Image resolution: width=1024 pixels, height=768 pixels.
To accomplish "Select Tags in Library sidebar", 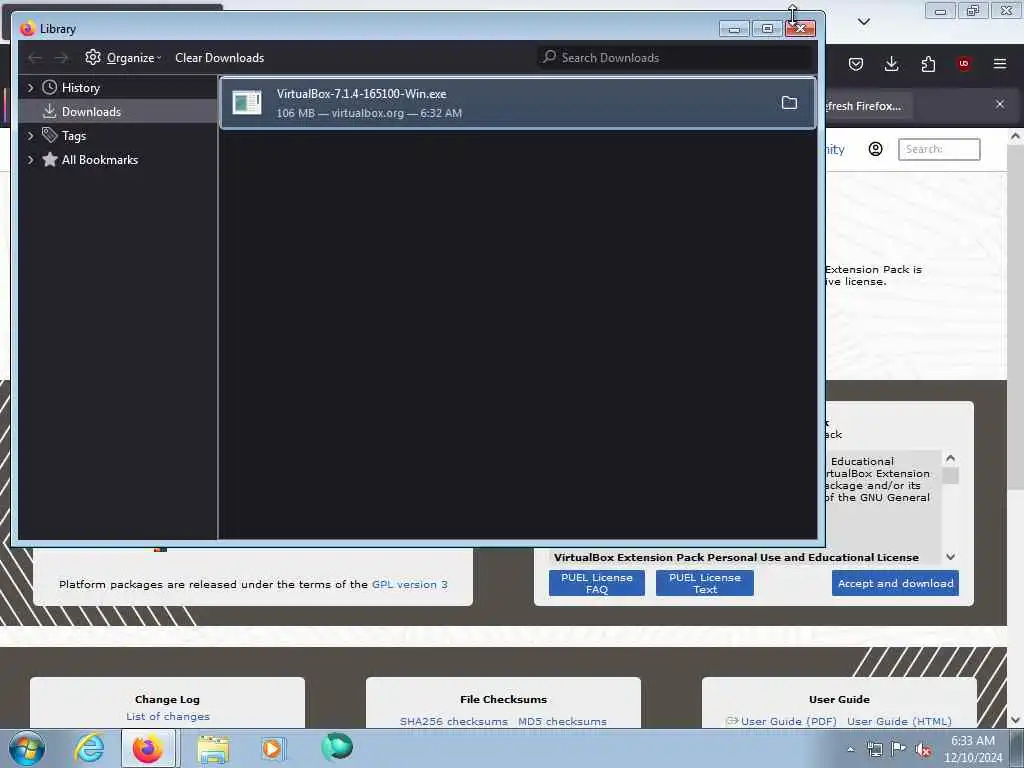I will click(x=74, y=136).
